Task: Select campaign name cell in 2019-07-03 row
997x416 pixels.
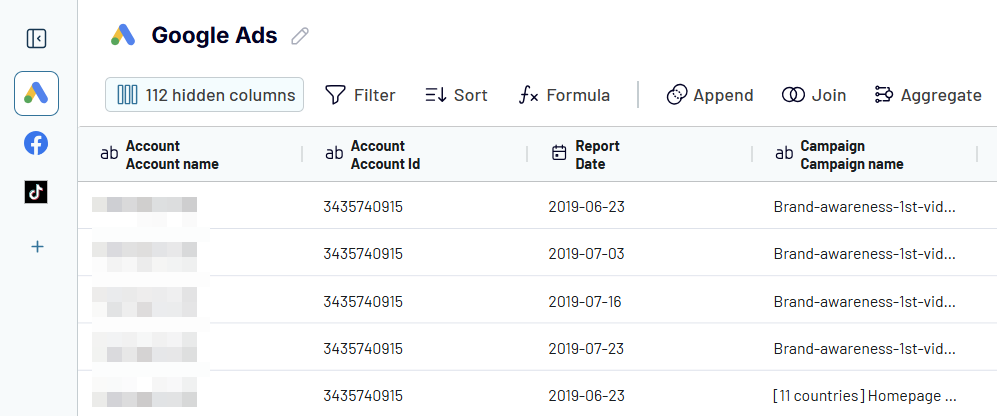Action: [865, 254]
